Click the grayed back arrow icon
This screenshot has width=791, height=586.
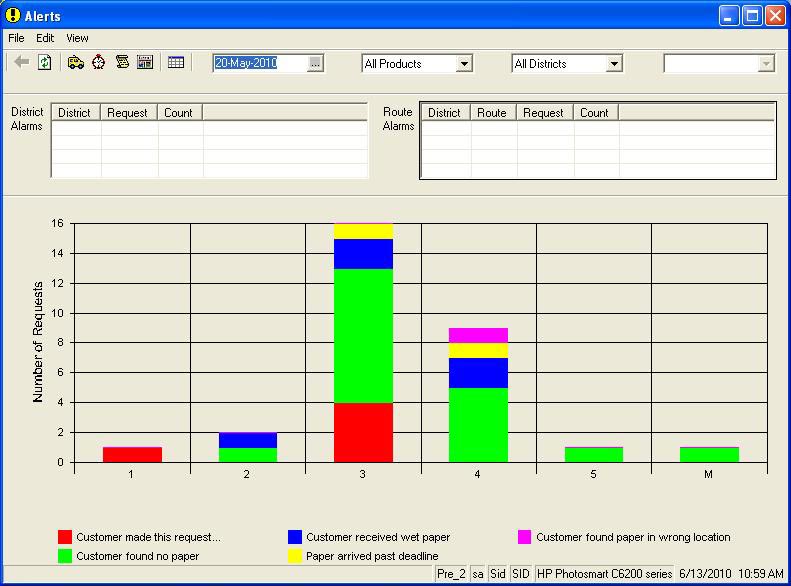pos(21,62)
